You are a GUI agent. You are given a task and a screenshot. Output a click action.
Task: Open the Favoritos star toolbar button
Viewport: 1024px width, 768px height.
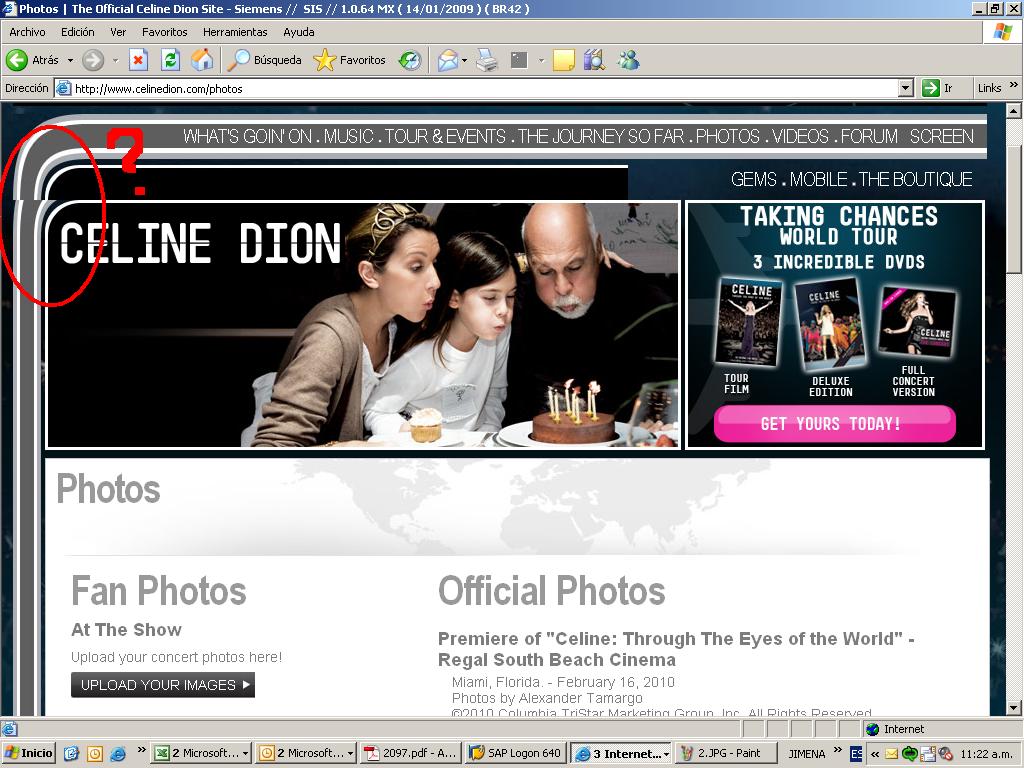[x=349, y=60]
